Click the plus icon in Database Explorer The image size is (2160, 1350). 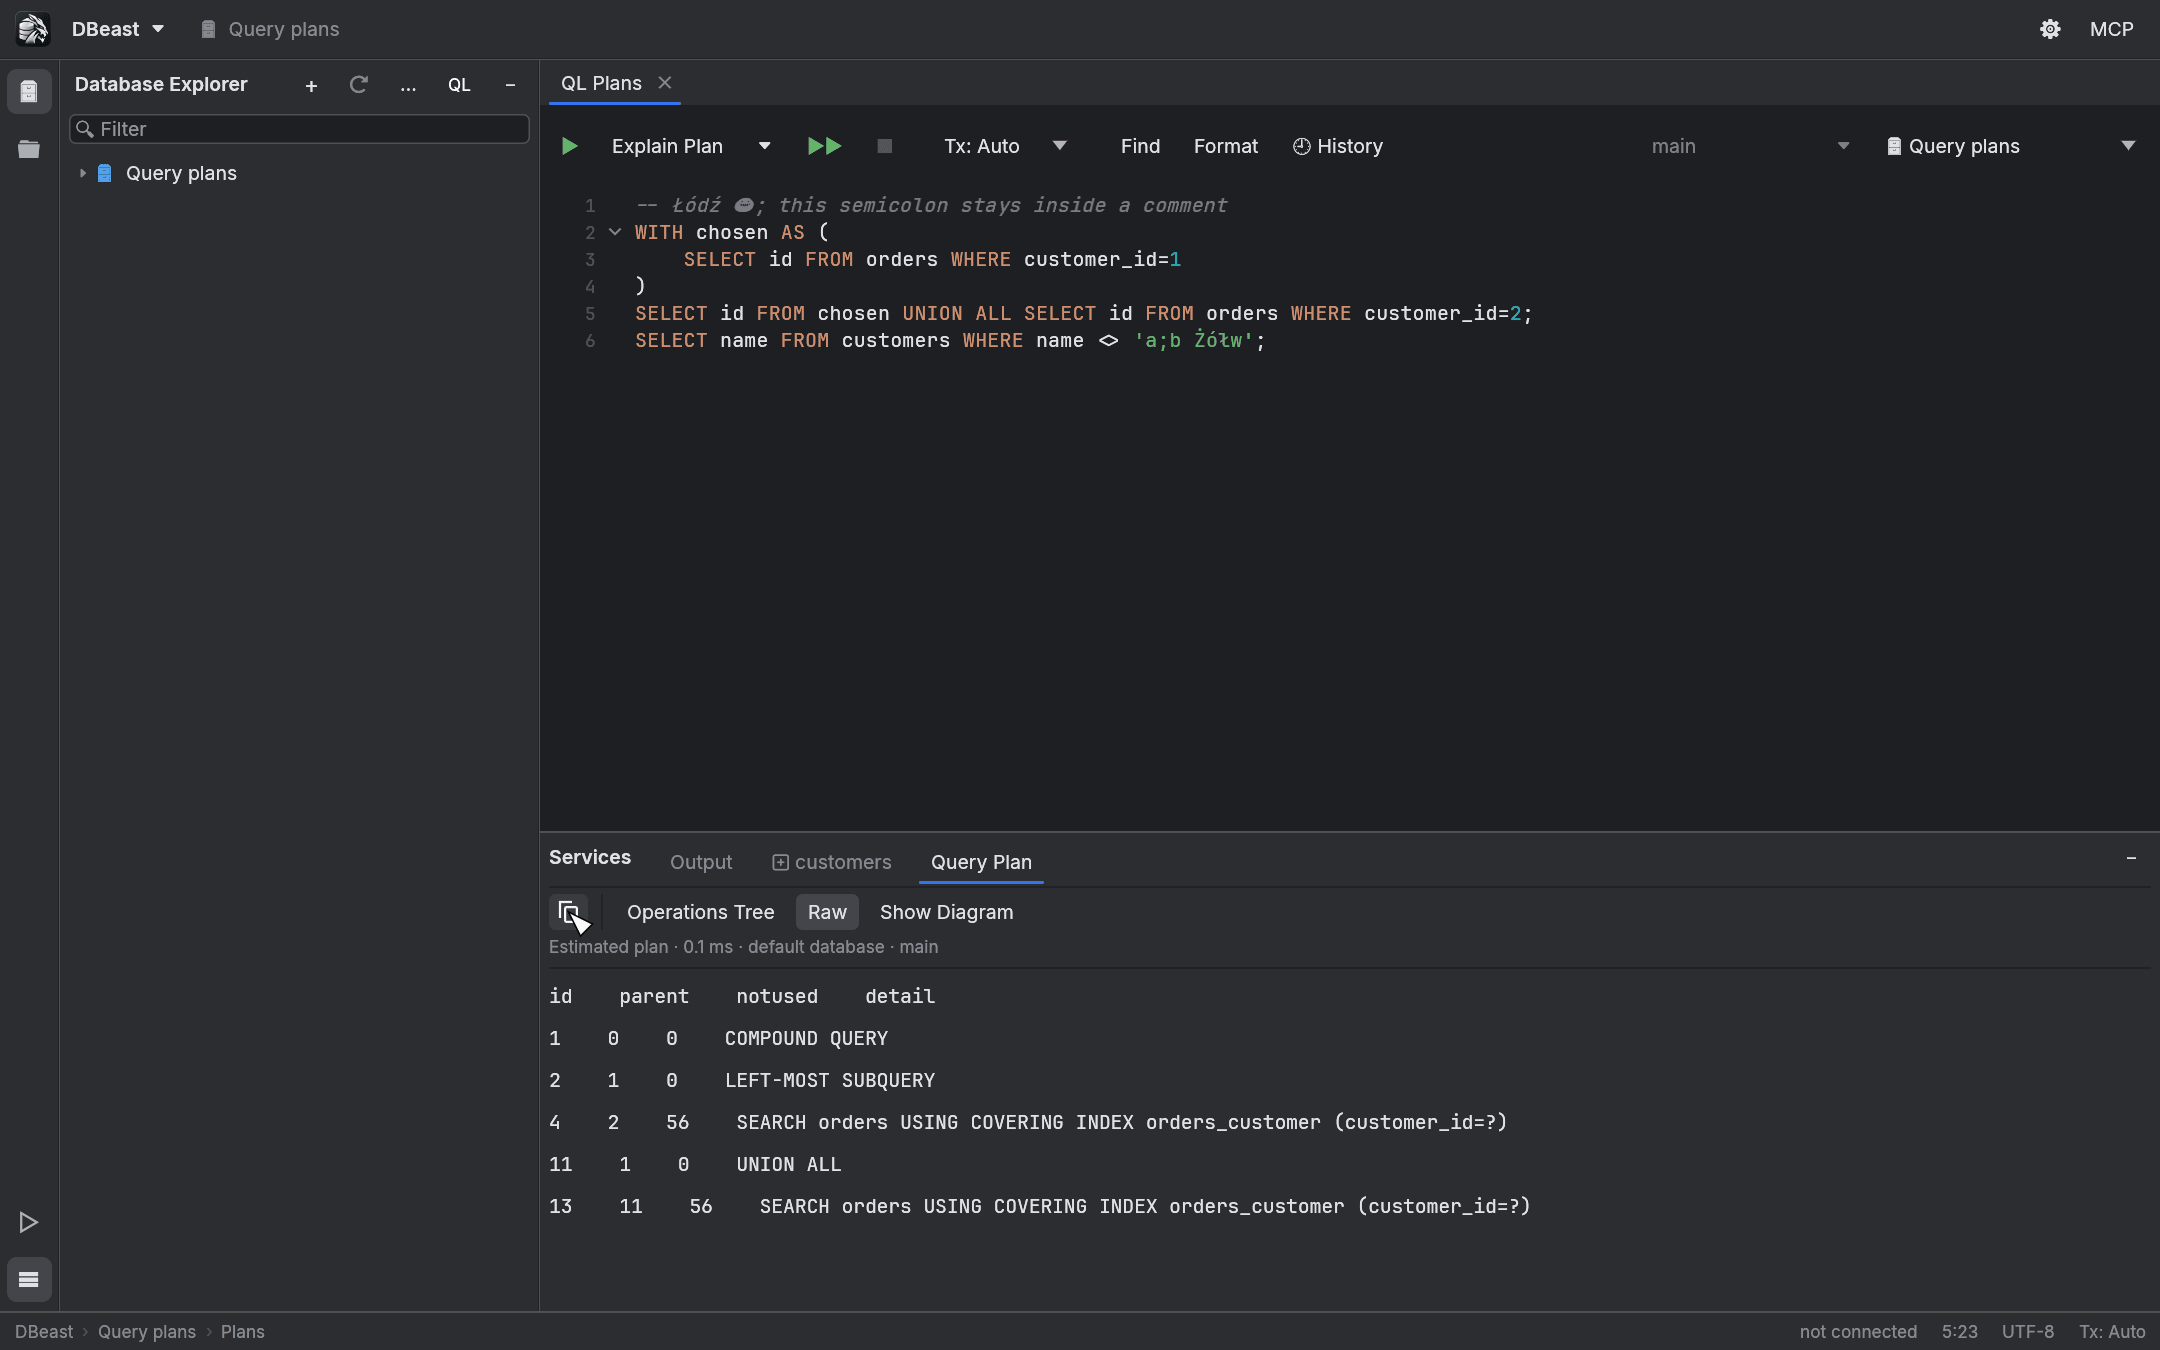pos(311,86)
